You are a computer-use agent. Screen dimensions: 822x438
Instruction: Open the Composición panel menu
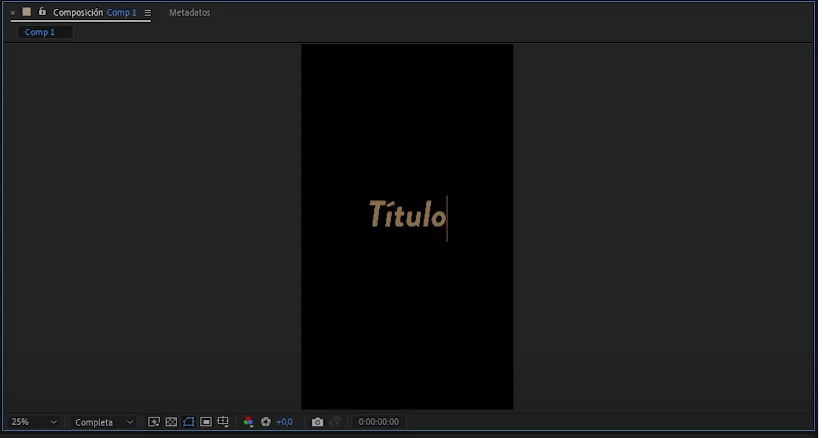click(x=148, y=13)
